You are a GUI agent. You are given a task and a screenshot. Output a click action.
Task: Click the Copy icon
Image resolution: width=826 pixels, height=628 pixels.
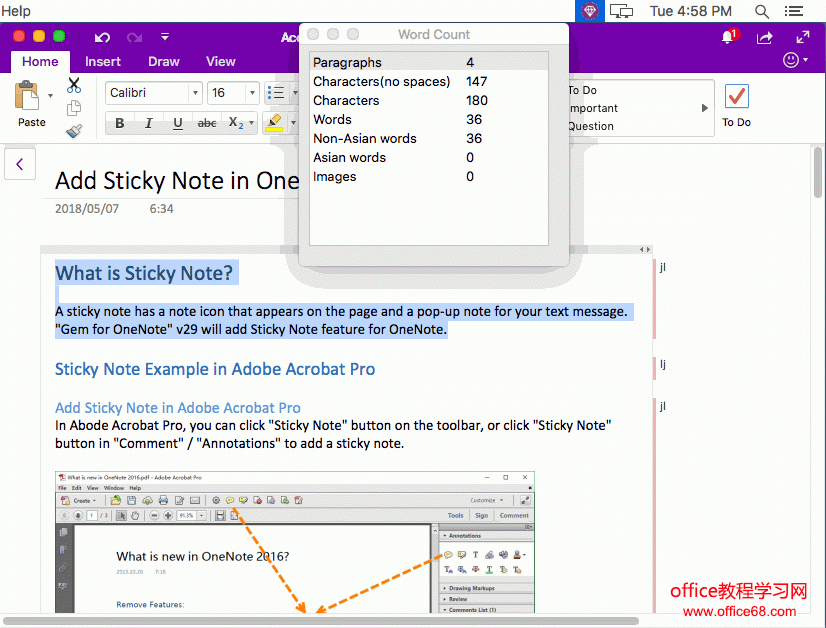74,108
